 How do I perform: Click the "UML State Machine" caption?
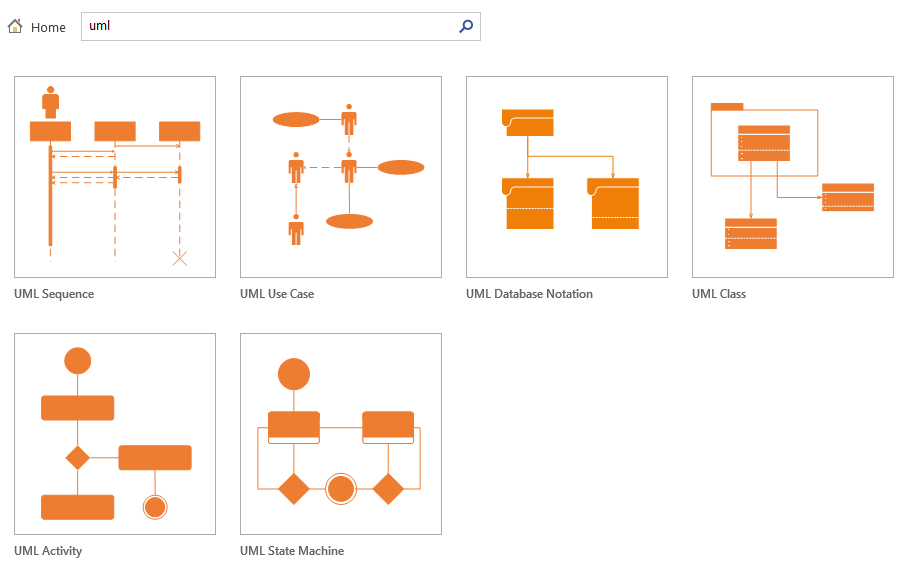(x=292, y=551)
